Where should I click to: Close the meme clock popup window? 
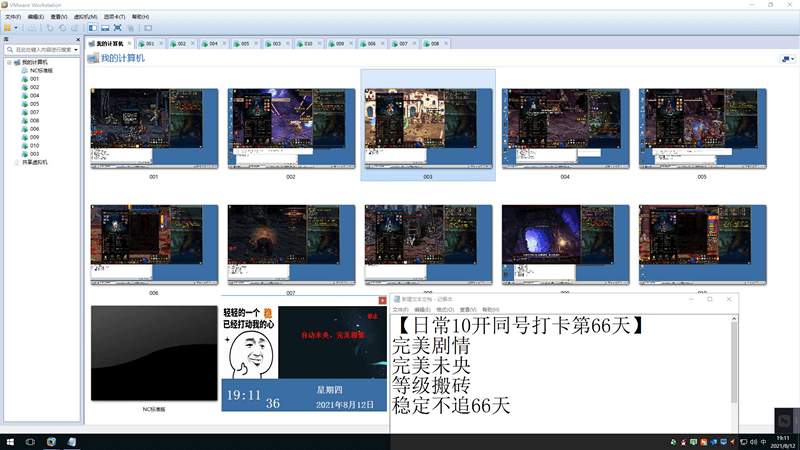coord(383,301)
